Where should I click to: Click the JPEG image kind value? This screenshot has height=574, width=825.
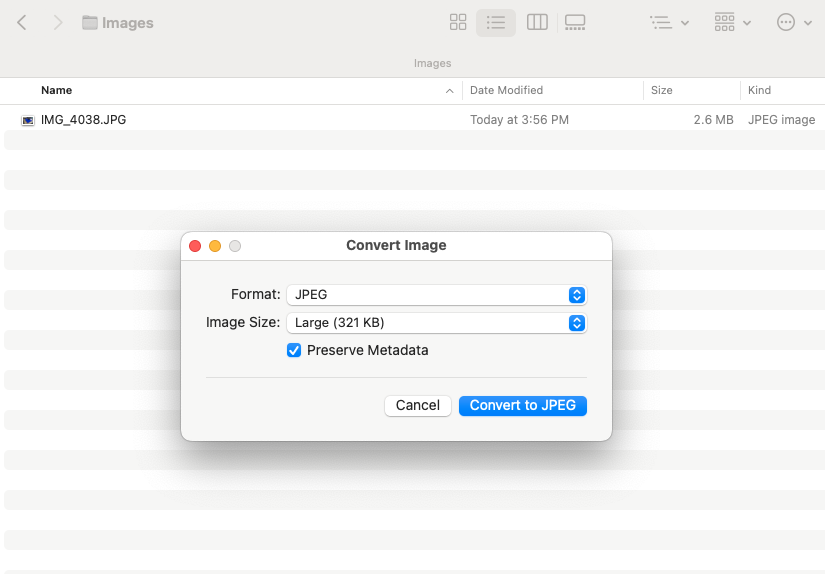coord(781,120)
